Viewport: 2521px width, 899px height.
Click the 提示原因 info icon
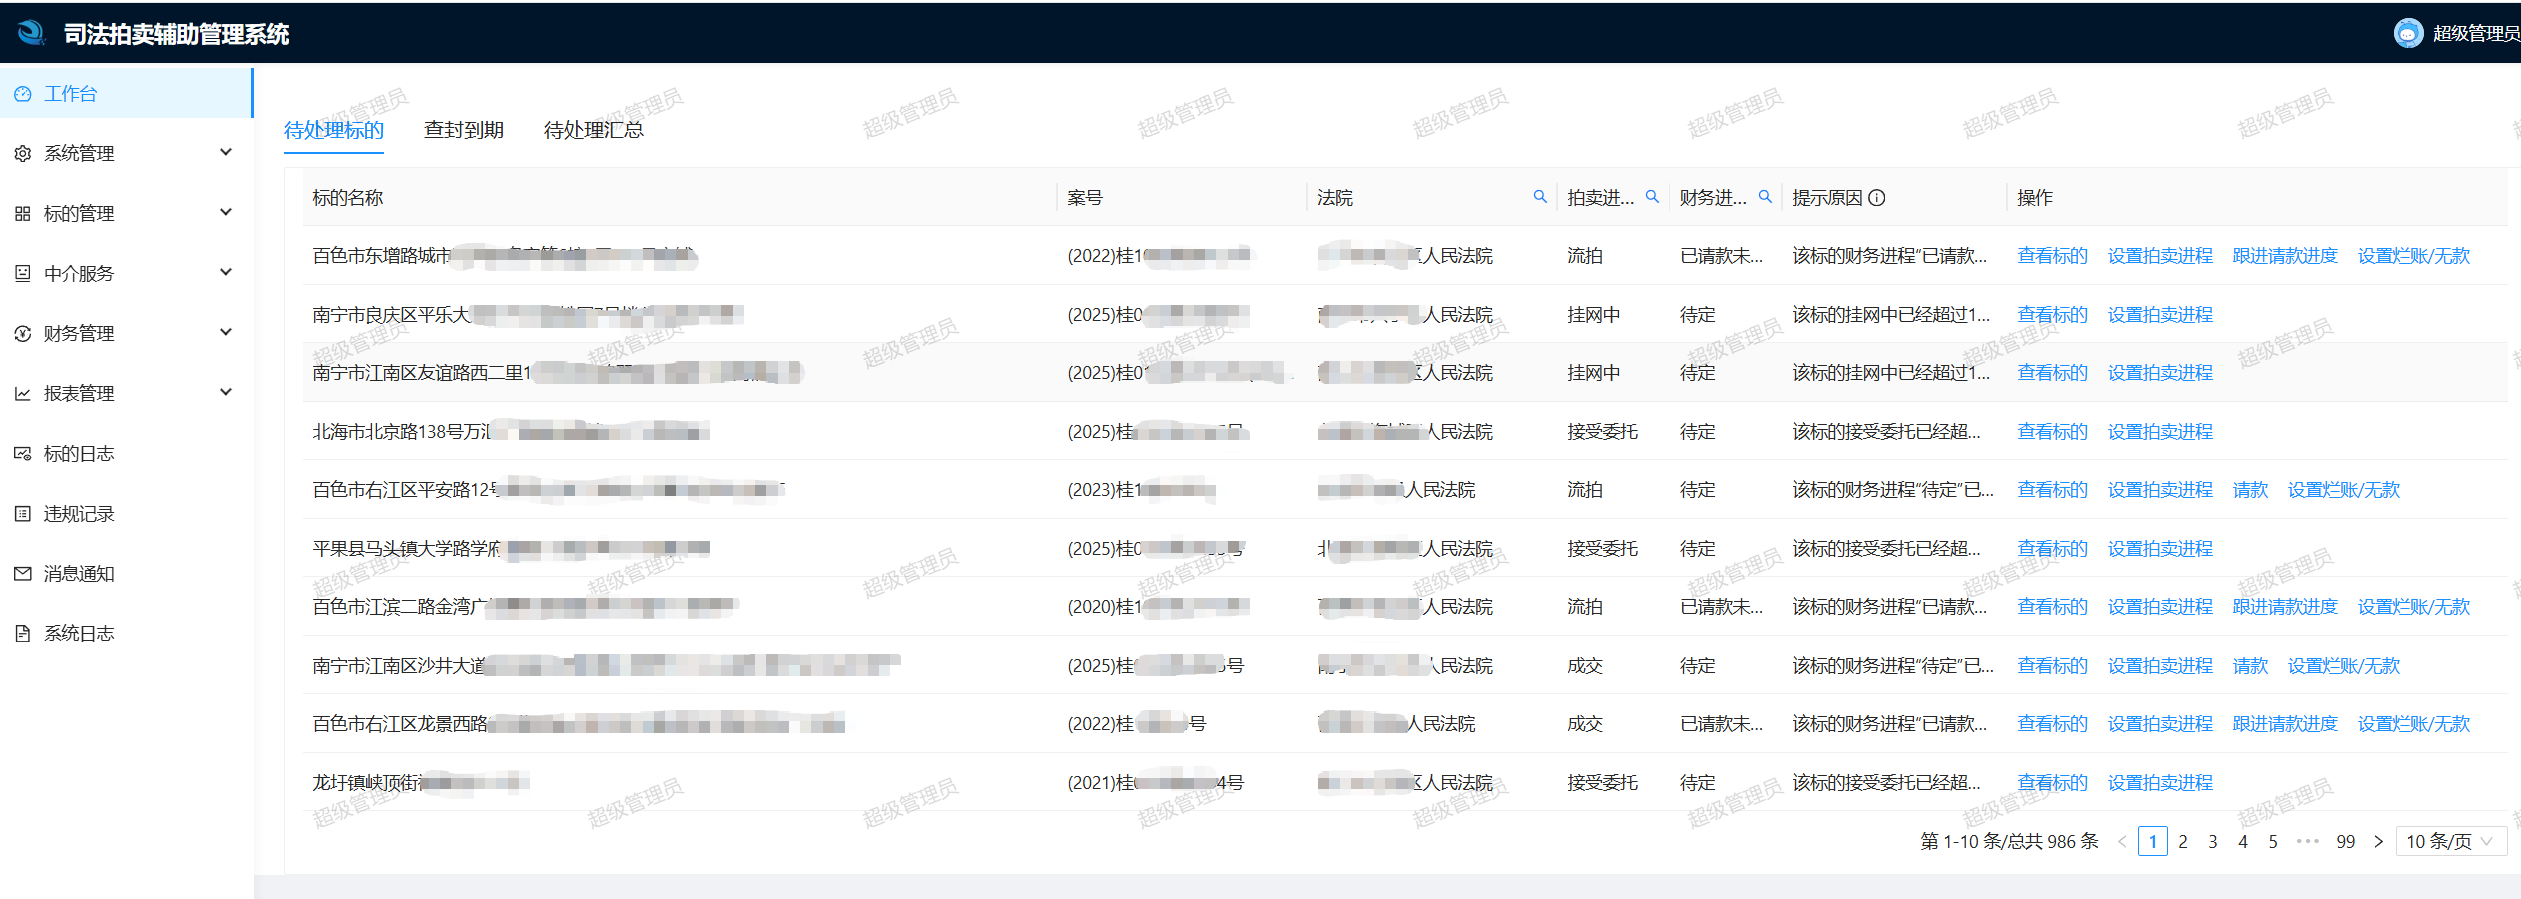click(1877, 198)
